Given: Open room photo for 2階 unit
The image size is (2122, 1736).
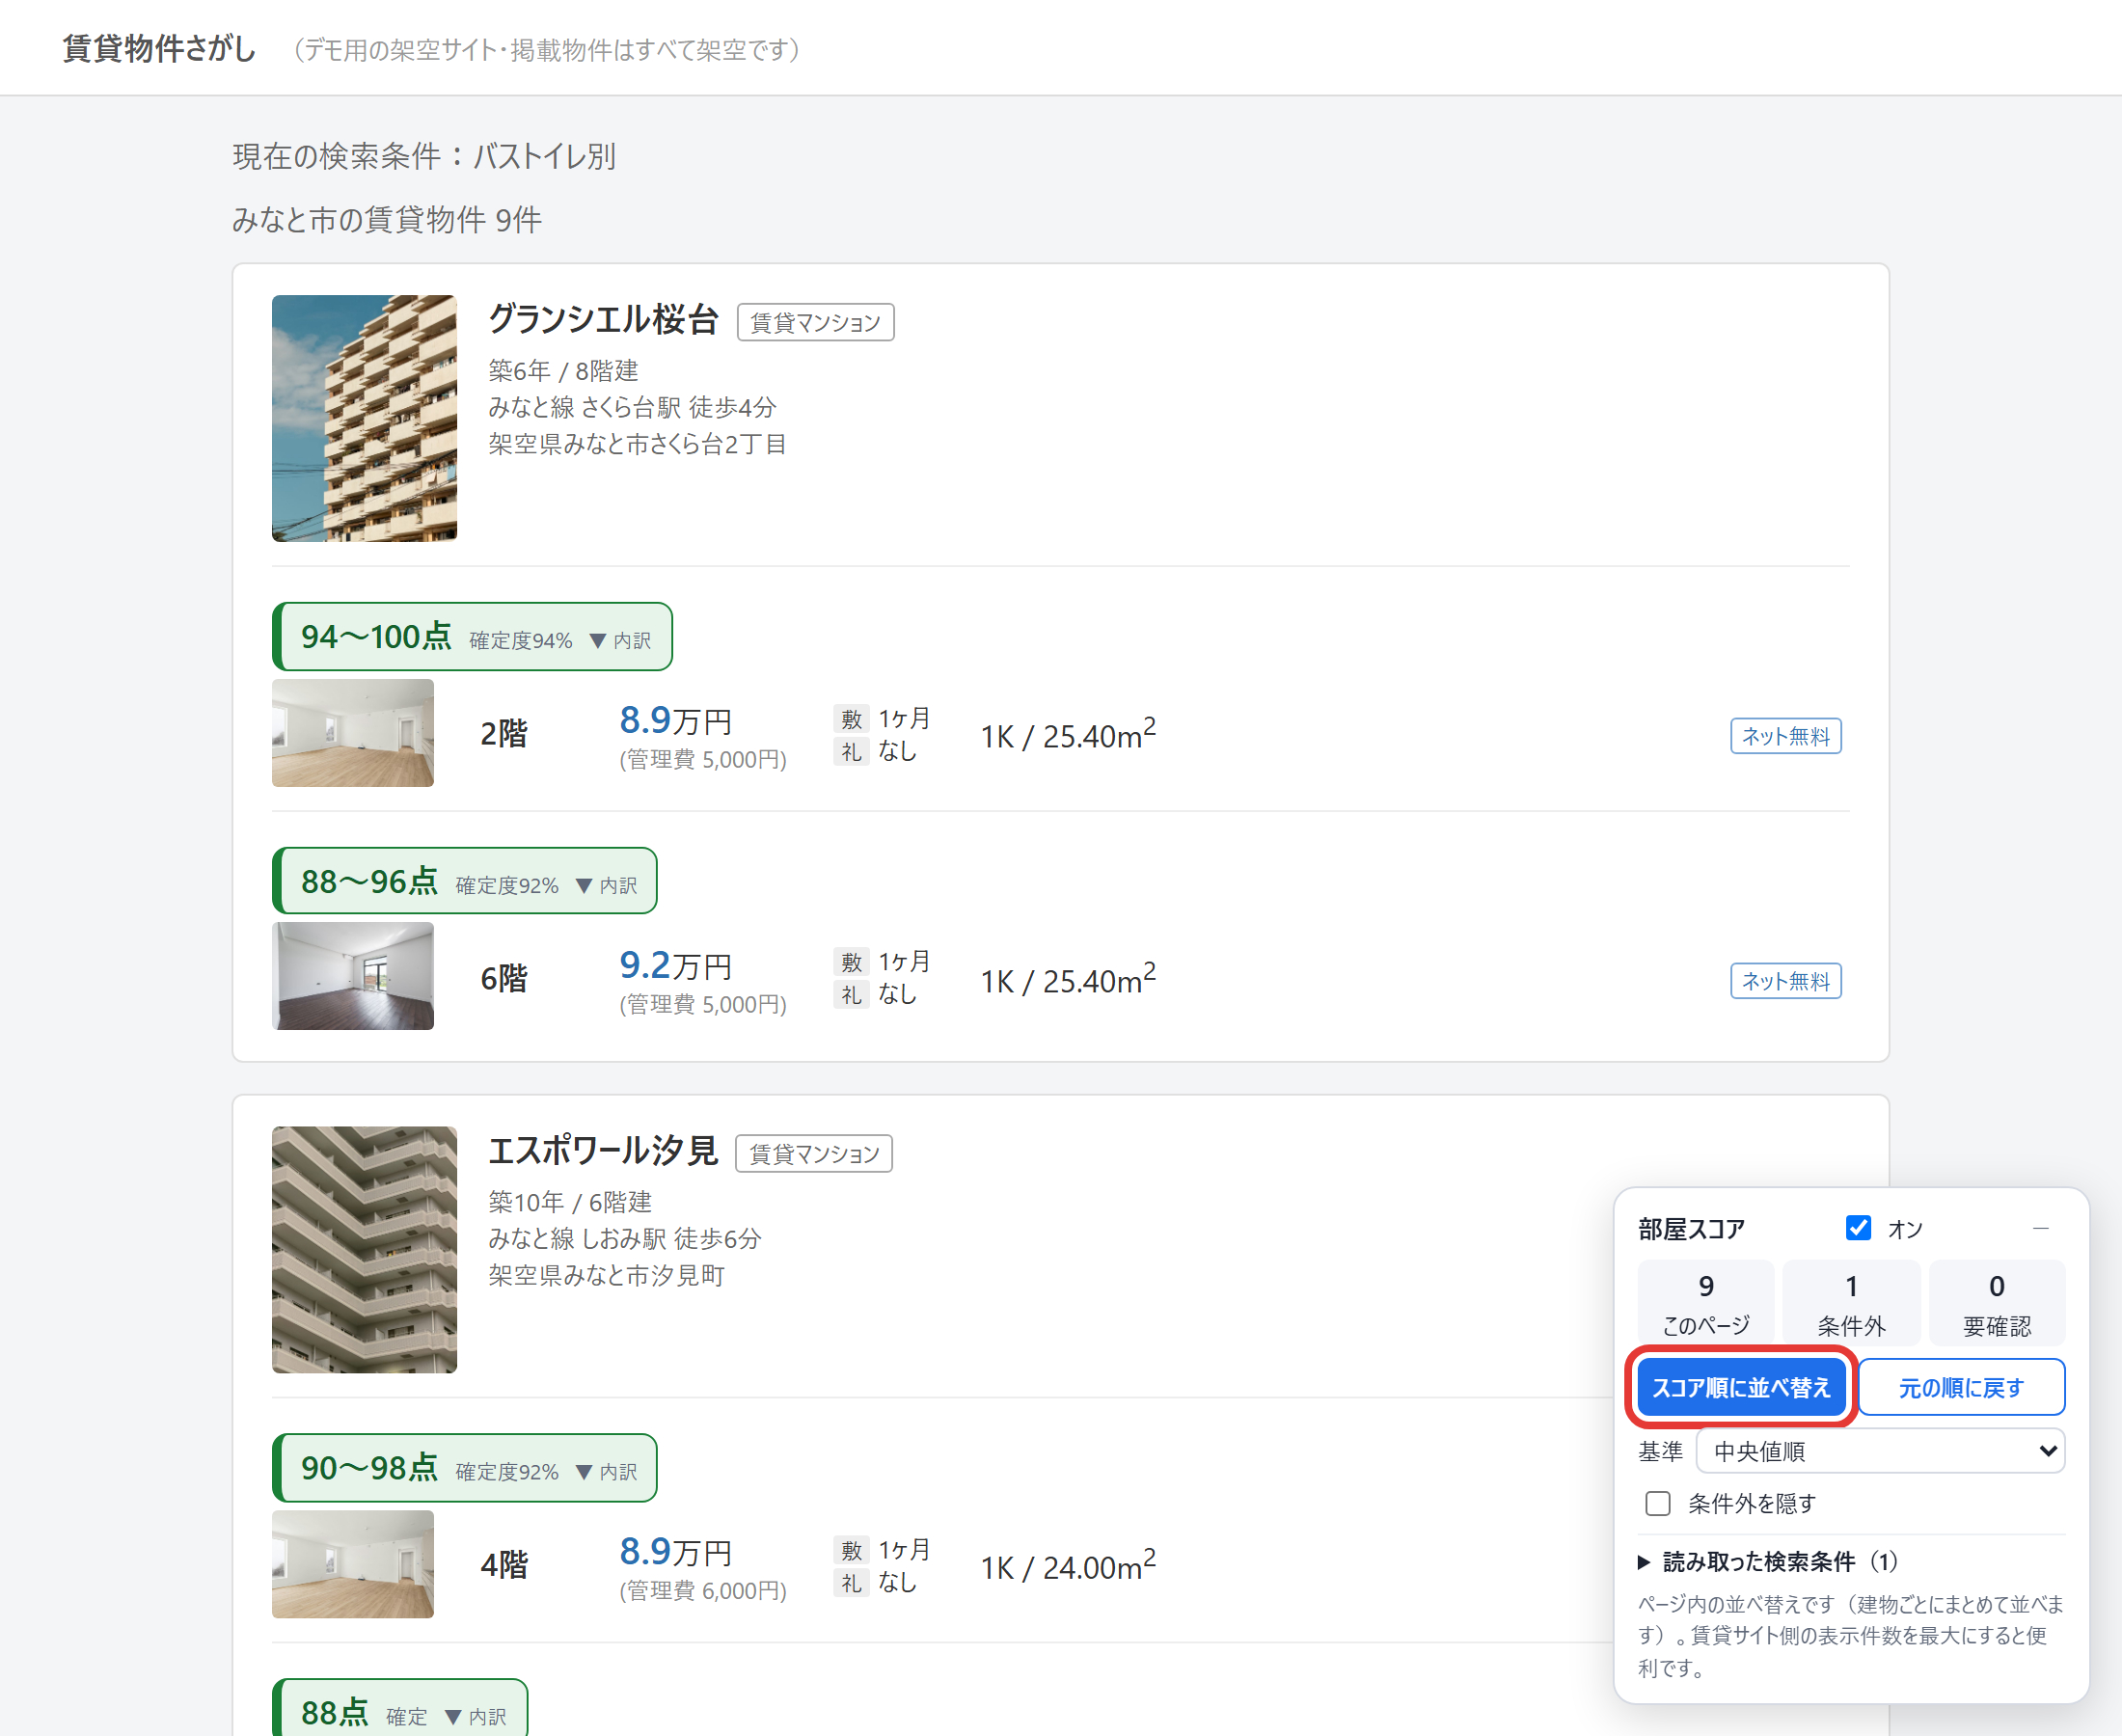Looking at the screenshot, I should 353,733.
